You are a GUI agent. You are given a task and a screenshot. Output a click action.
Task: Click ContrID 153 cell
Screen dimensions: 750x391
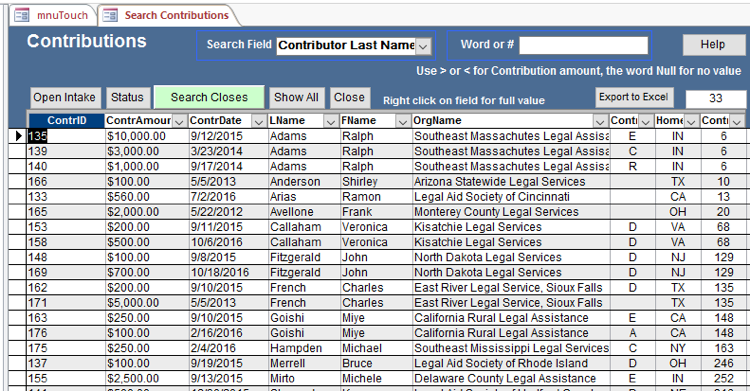[66, 227]
